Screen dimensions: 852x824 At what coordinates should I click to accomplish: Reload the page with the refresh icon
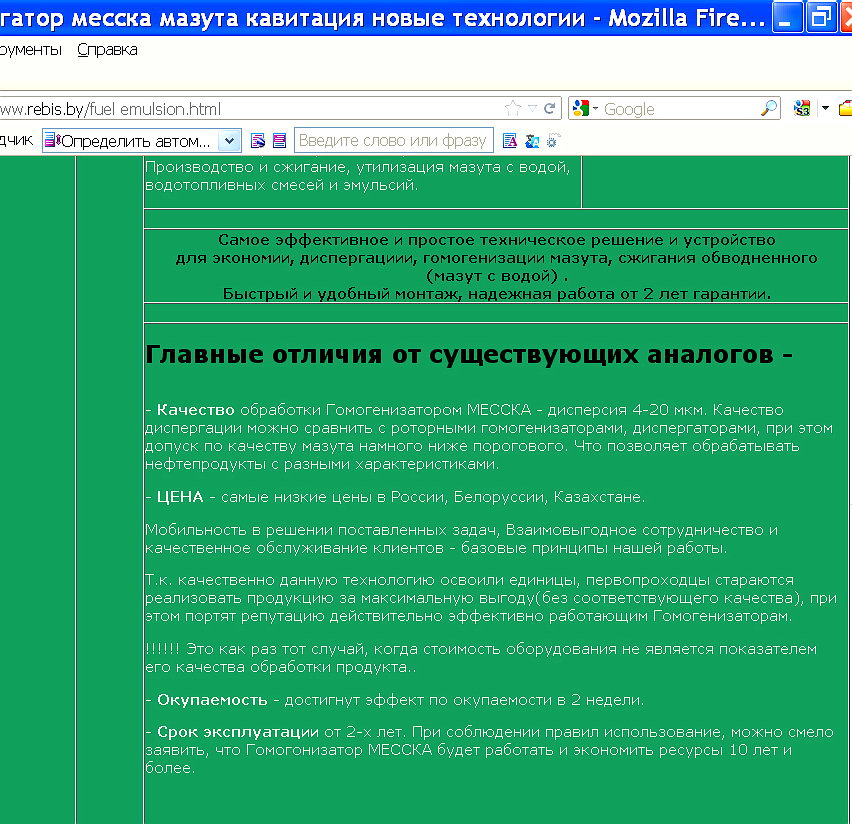pos(549,109)
